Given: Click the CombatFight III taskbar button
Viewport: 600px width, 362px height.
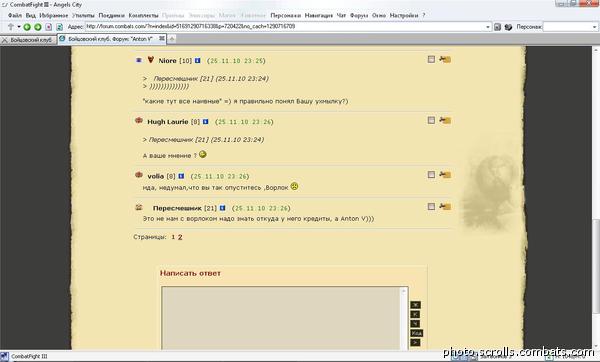Looking at the screenshot, I should (25, 357).
